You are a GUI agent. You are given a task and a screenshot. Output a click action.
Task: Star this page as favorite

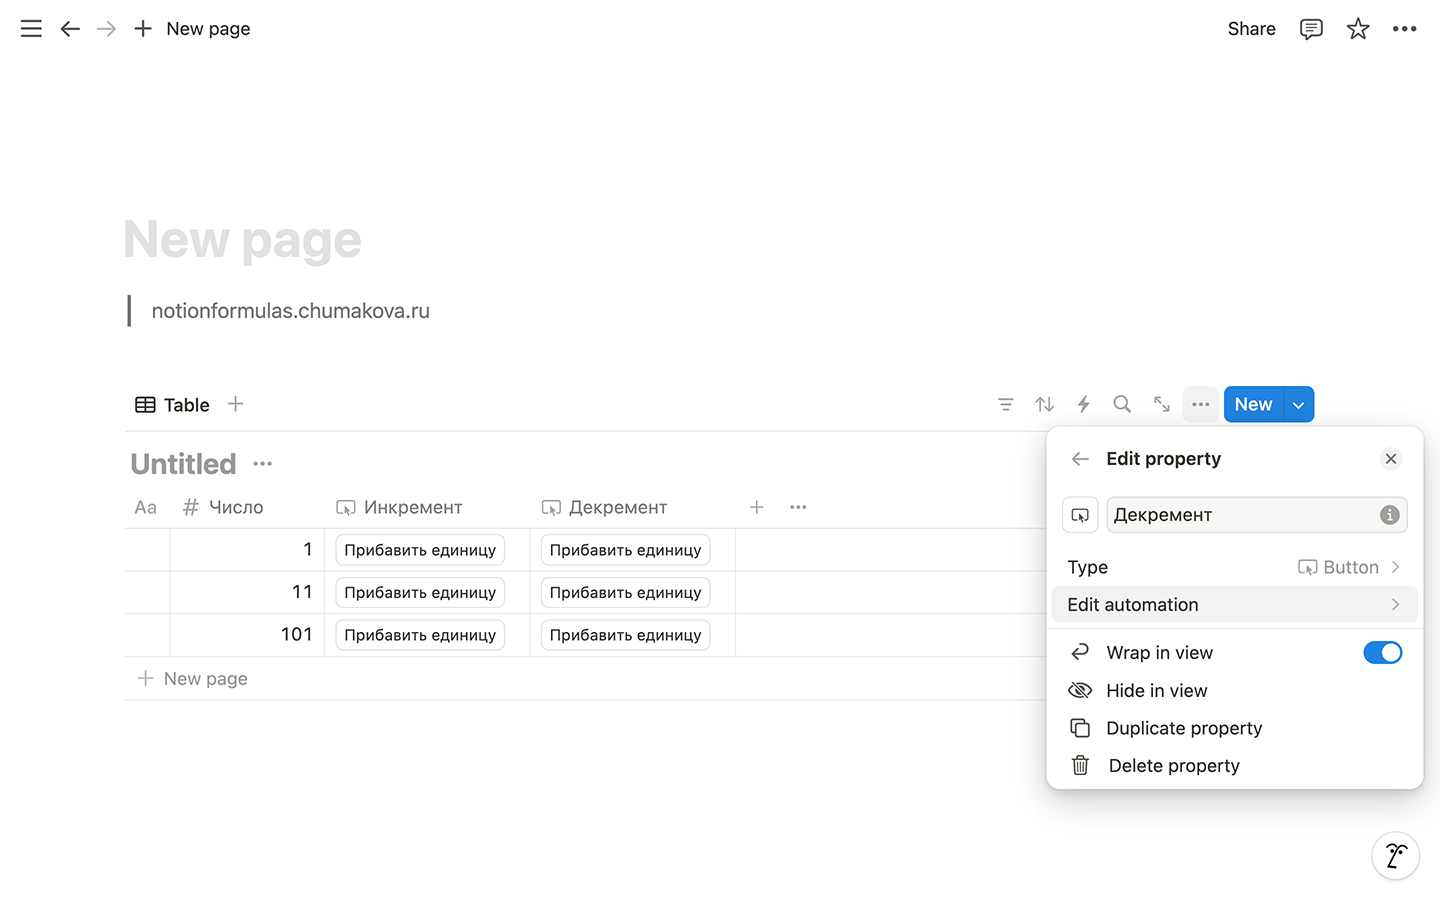coord(1358,29)
